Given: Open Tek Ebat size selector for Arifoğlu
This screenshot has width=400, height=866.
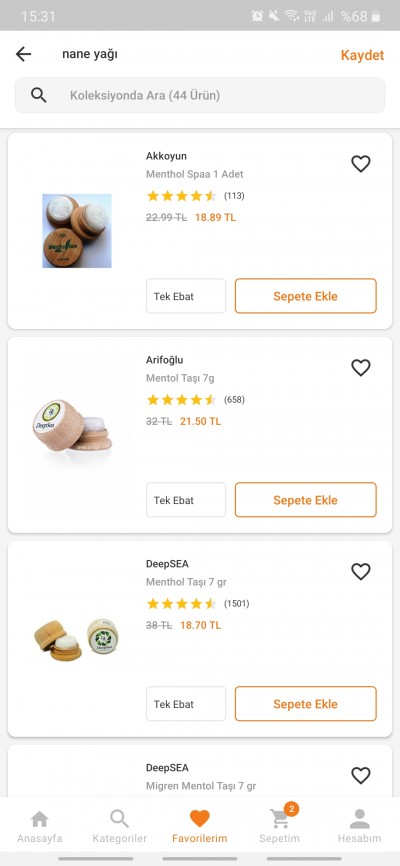Looking at the screenshot, I should pos(186,500).
